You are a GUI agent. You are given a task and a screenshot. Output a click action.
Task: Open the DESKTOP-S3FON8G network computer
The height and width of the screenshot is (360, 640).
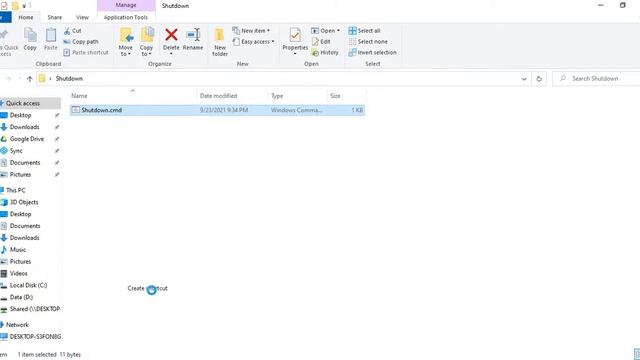tap(30, 337)
